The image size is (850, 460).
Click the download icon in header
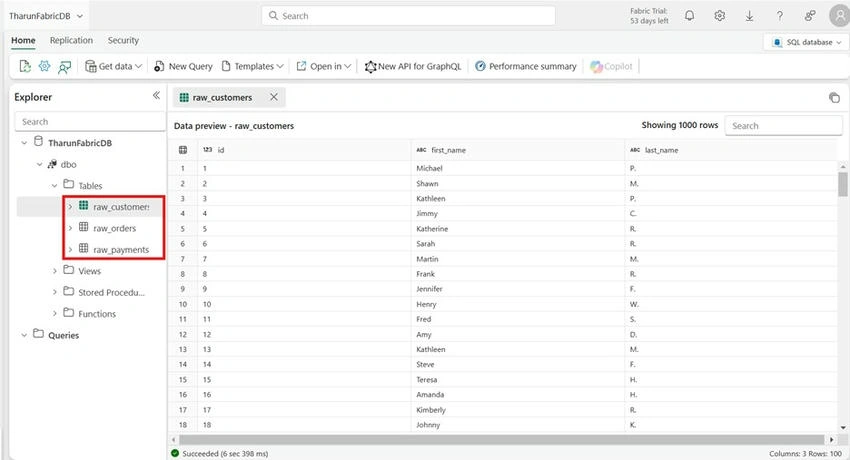click(749, 16)
